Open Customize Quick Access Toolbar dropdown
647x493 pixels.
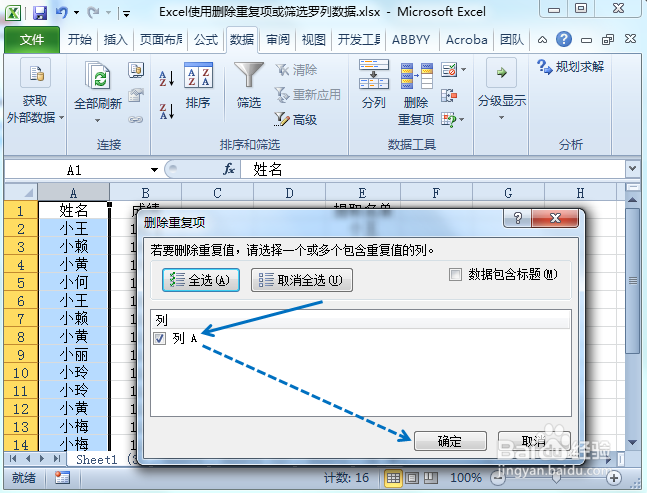point(126,14)
